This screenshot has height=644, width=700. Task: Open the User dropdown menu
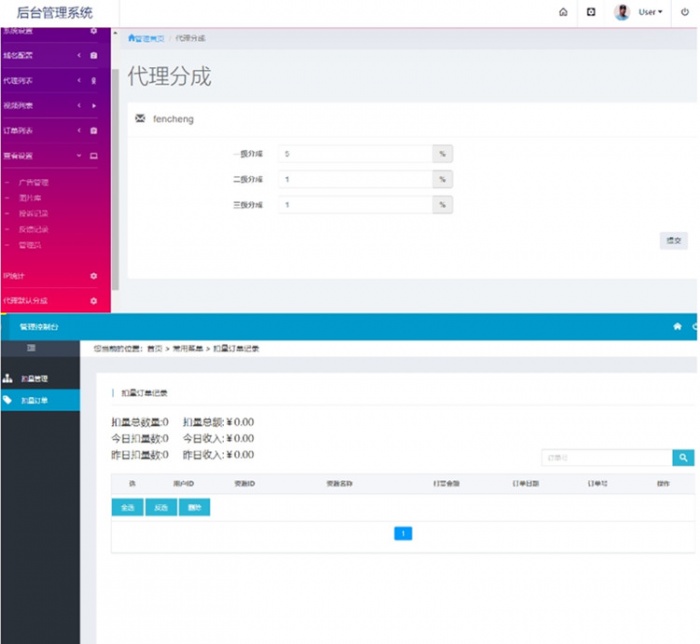[650, 12]
